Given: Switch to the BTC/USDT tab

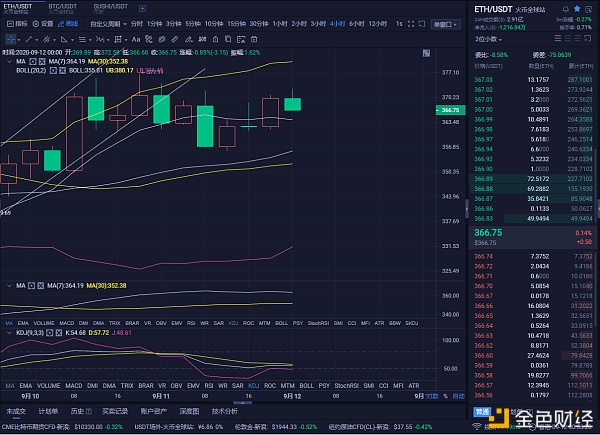Looking at the screenshot, I should pyautogui.click(x=63, y=8).
